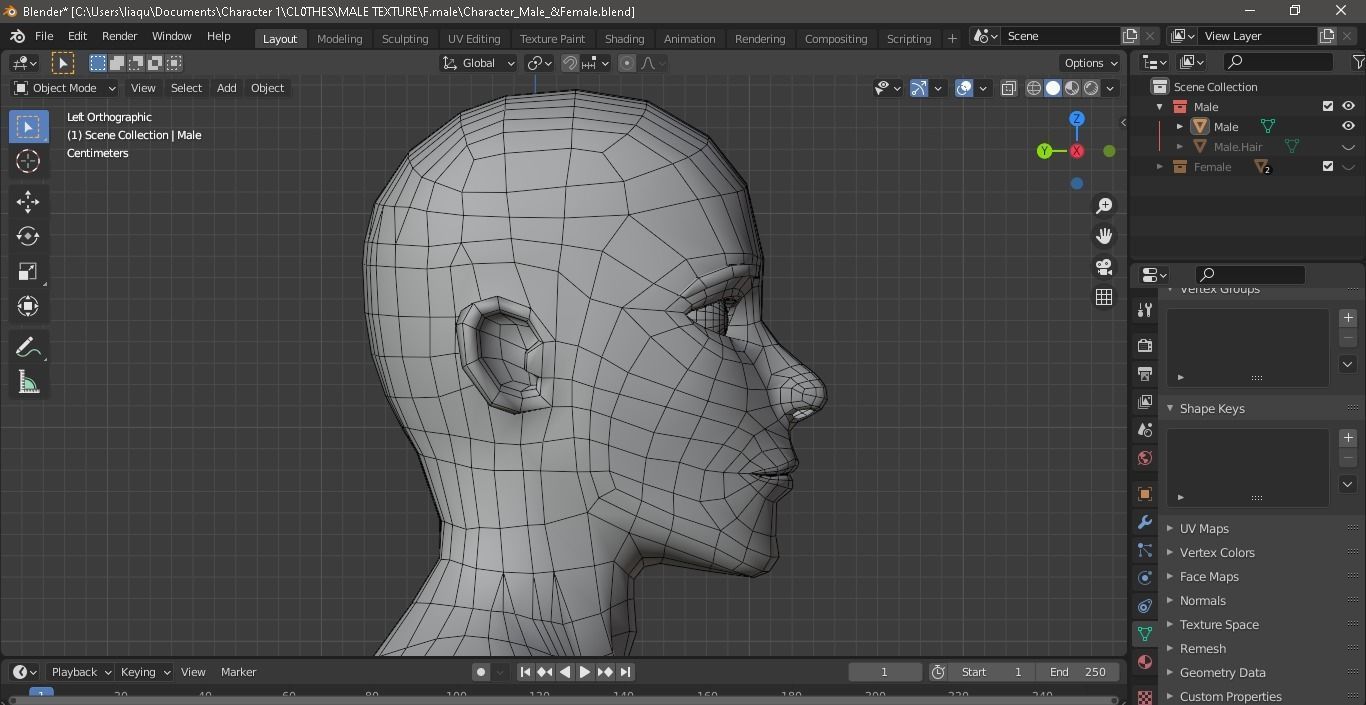Toggle snapping magnet
The height and width of the screenshot is (705, 1366).
pyautogui.click(x=570, y=63)
